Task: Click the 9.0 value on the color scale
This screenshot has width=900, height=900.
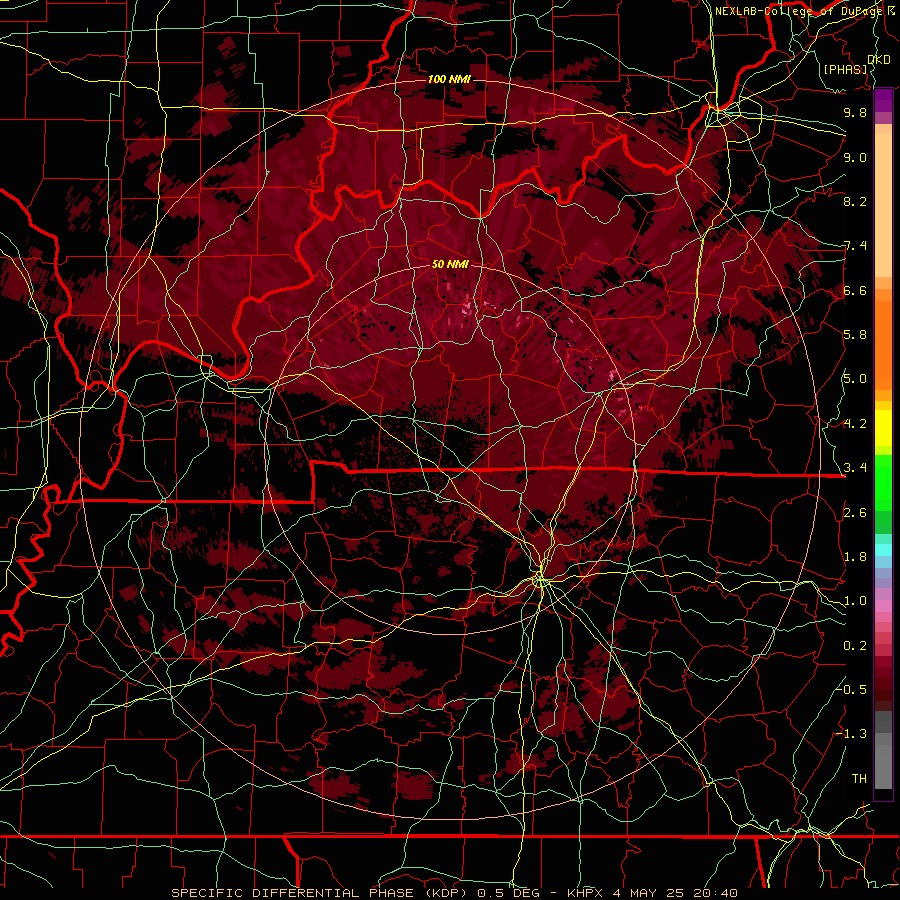Action: 855,157
